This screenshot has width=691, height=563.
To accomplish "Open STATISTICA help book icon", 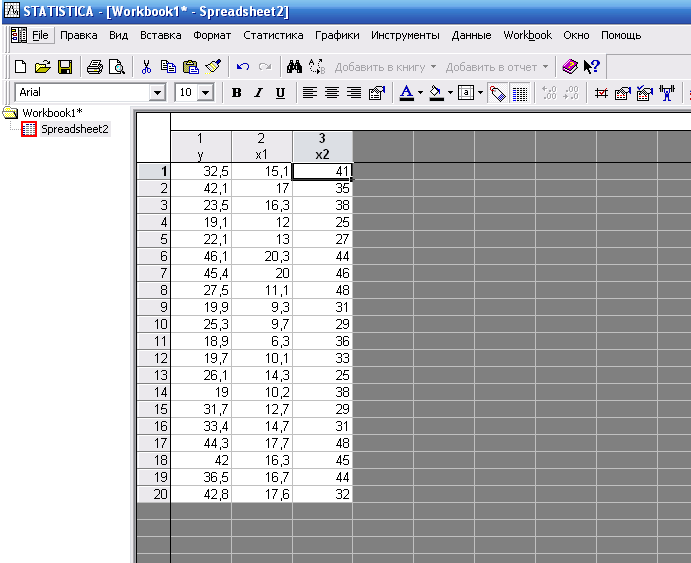I will pos(570,67).
